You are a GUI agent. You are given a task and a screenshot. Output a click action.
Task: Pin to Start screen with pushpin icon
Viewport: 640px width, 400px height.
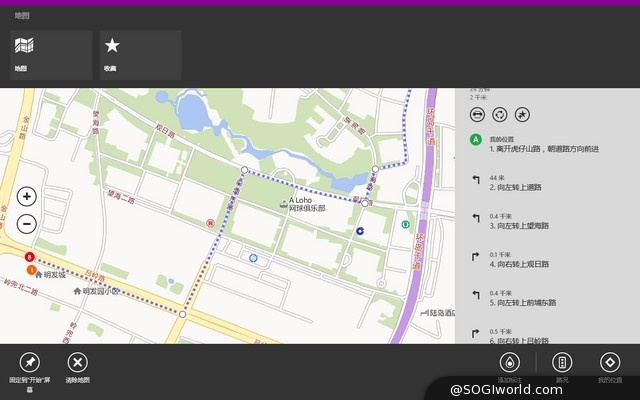click(30, 362)
